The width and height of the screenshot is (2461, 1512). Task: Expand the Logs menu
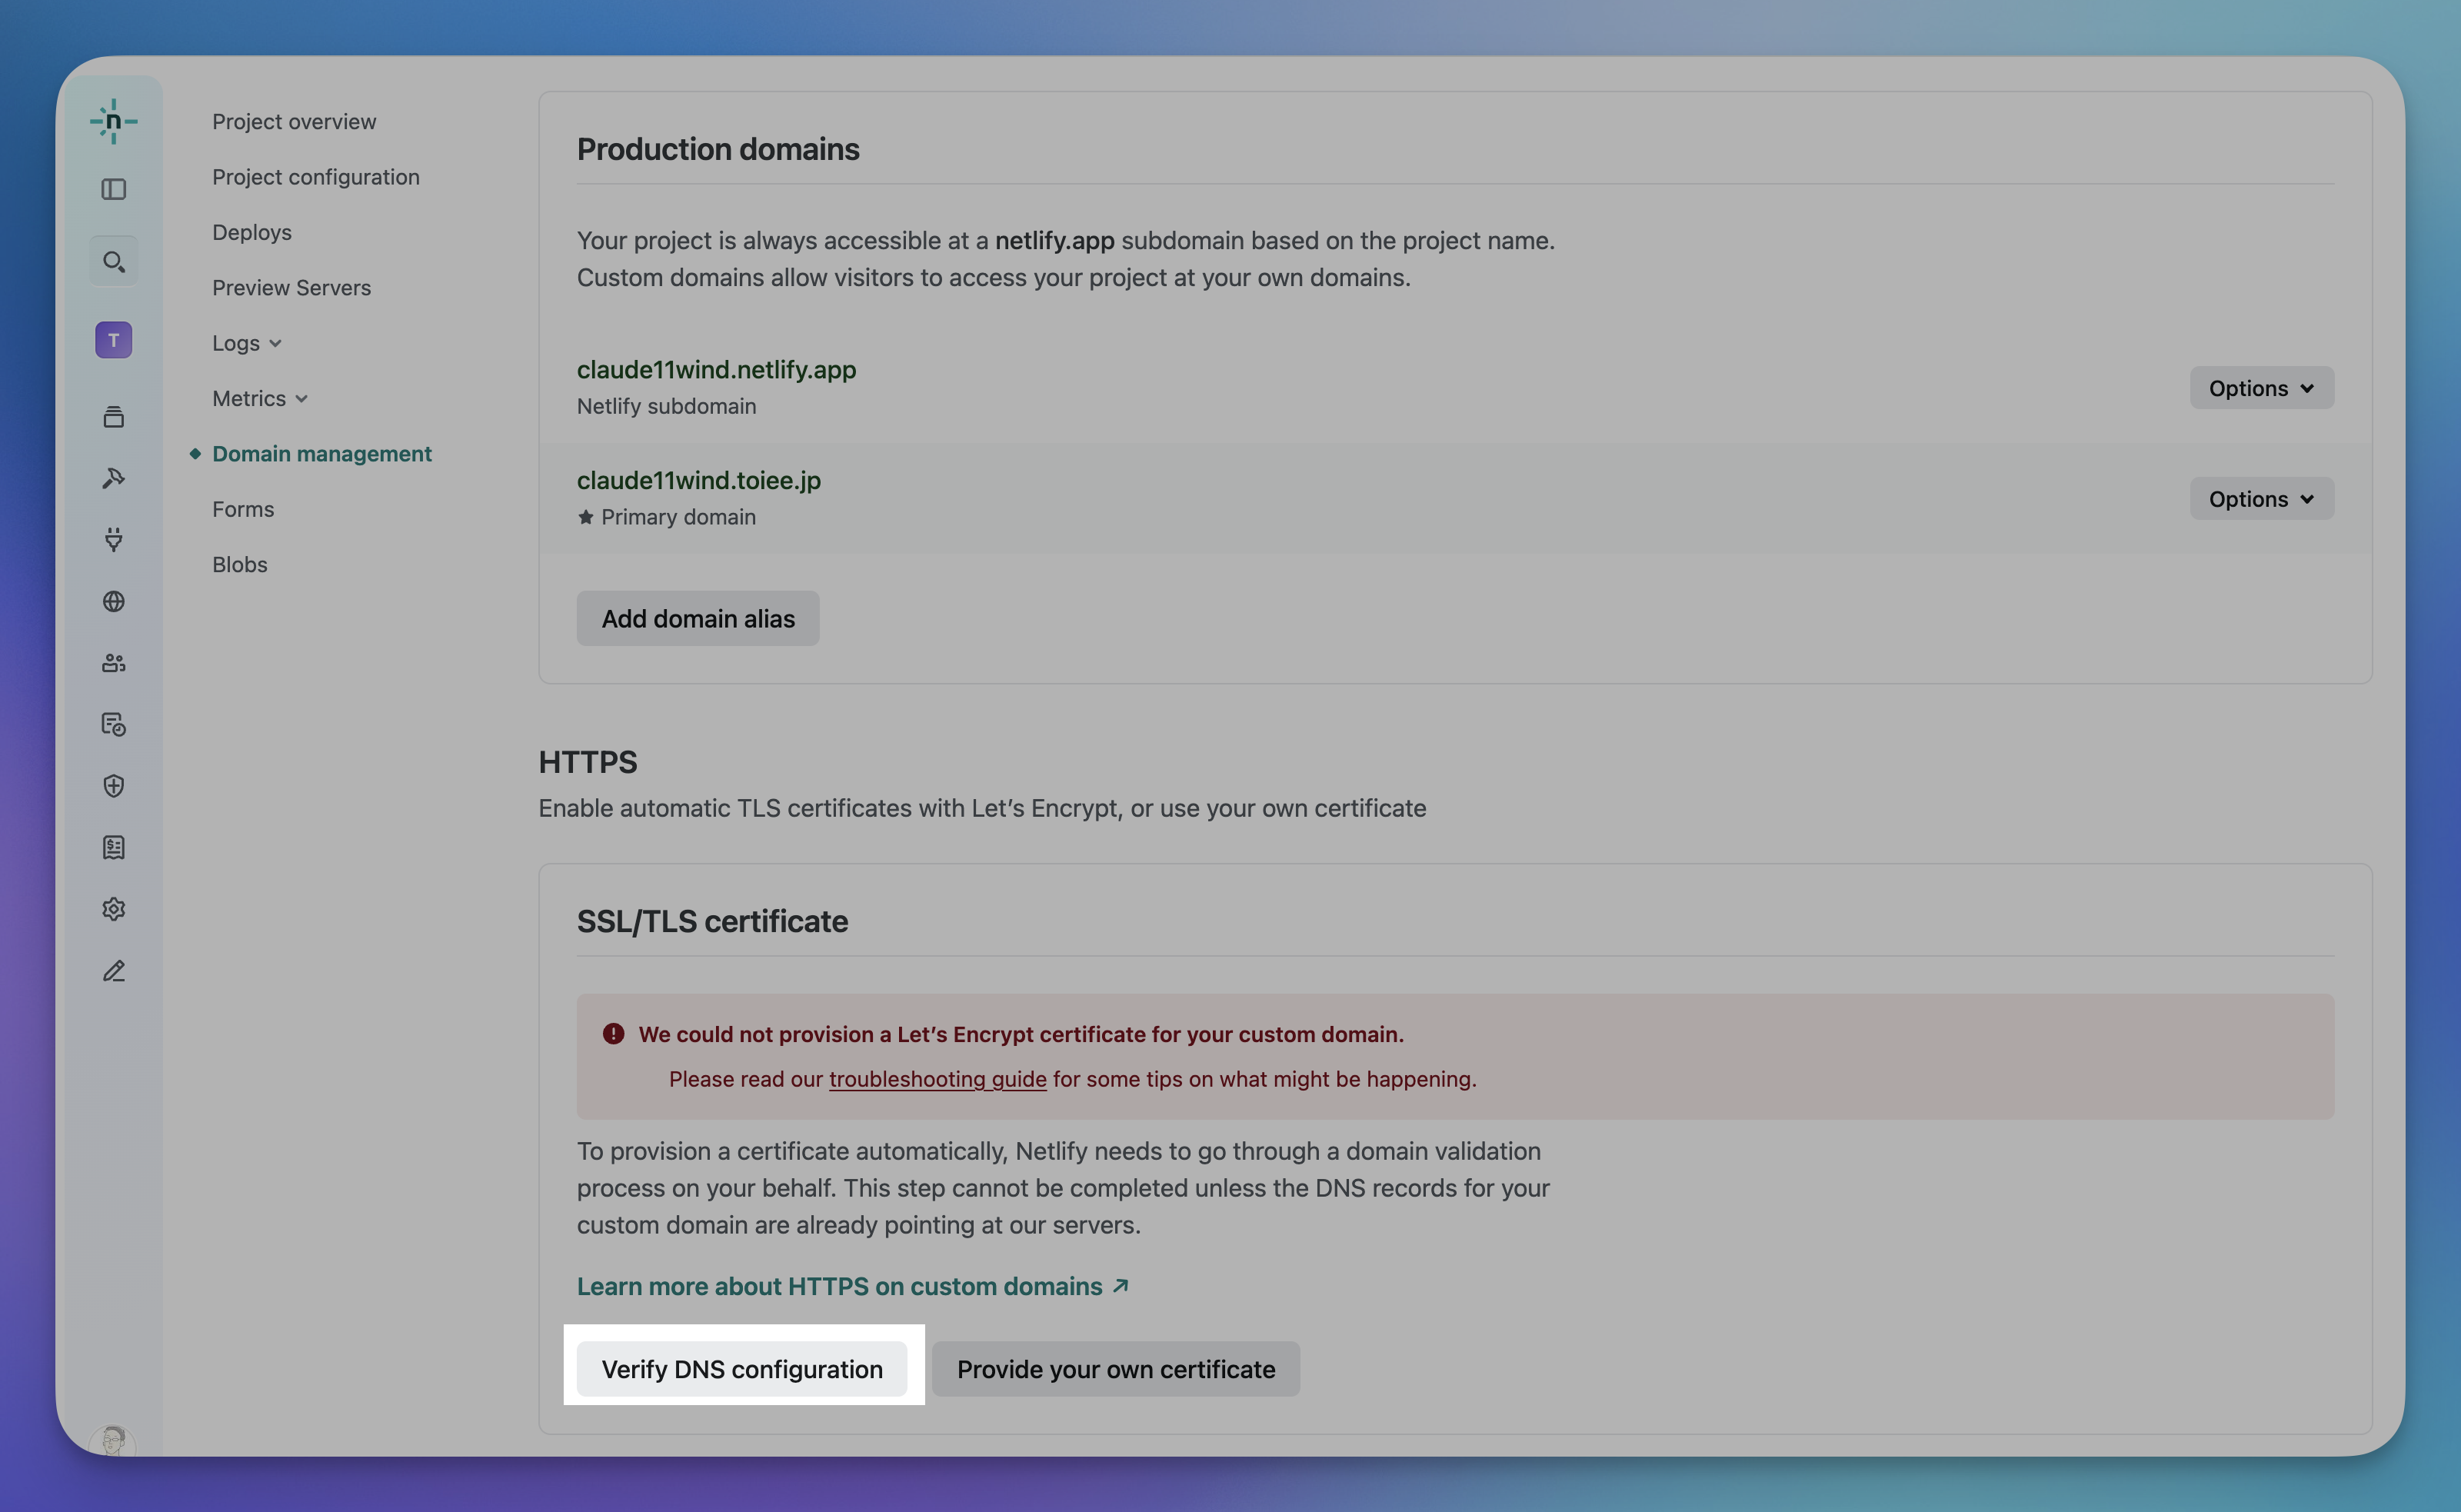point(246,343)
